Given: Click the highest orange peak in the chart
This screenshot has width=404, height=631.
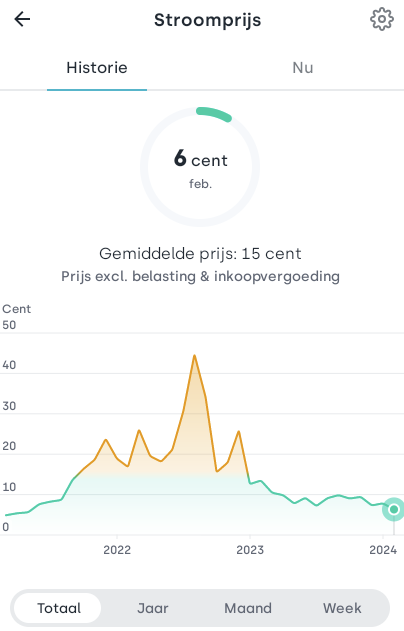Looking at the screenshot, I should coord(194,356).
